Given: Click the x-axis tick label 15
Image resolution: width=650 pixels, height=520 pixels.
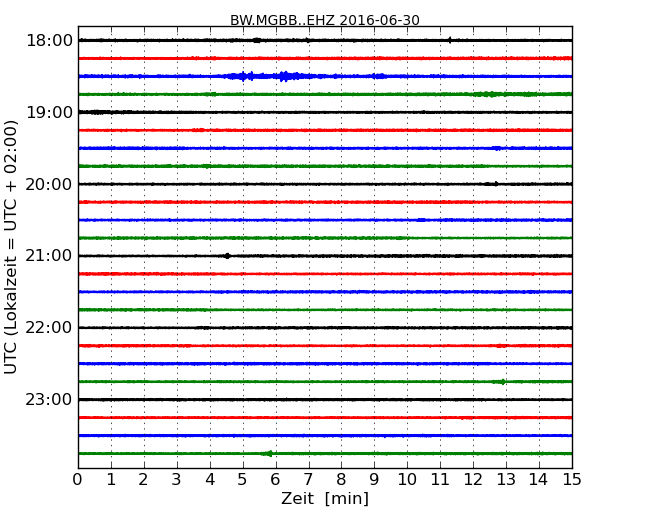Looking at the screenshot, I should [x=572, y=480].
